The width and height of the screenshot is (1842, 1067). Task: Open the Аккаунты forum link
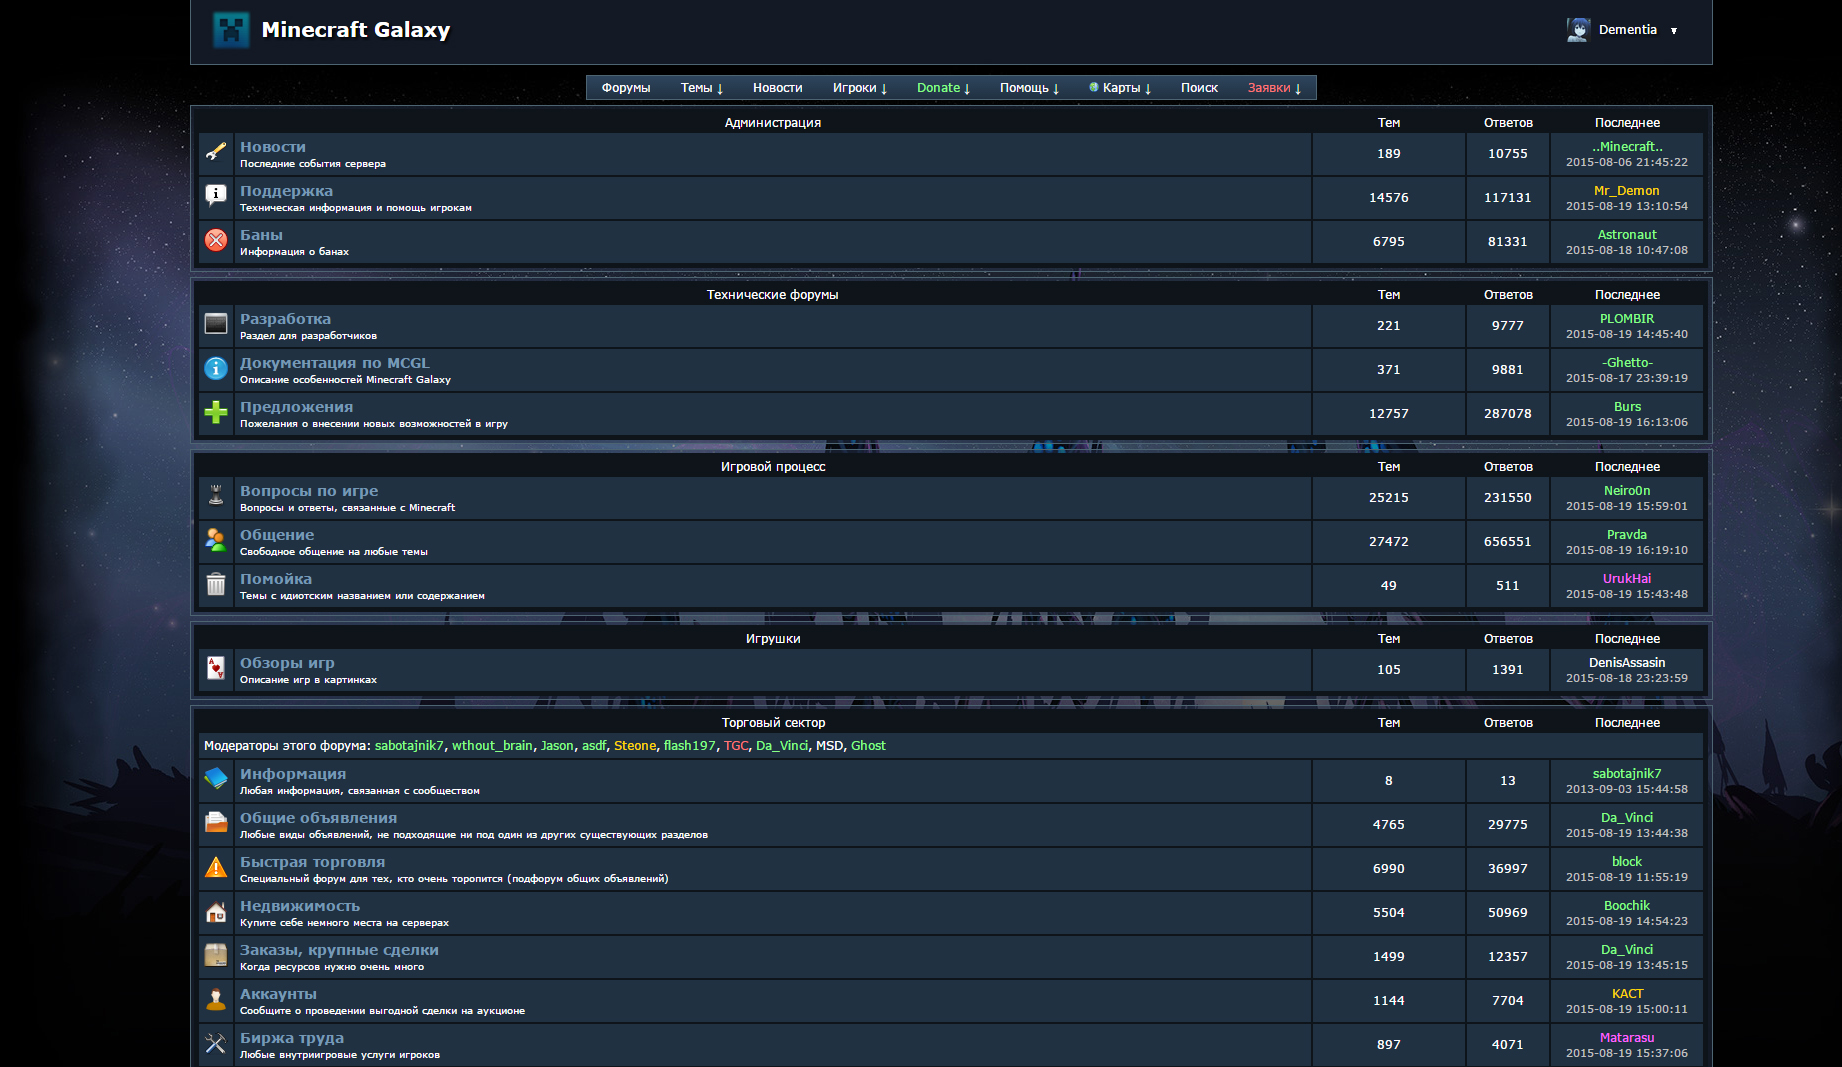278,994
